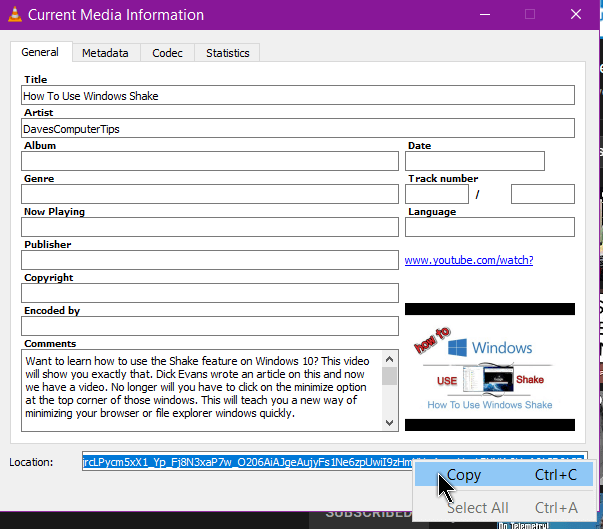The image size is (603, 529).
Task: Click the first Track number field
Action: click(x=436, y=194)
